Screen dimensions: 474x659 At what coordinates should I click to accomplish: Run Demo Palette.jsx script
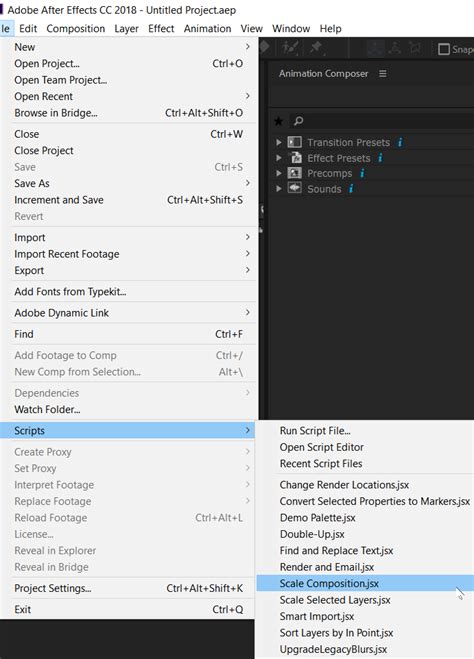coord(365,518)
